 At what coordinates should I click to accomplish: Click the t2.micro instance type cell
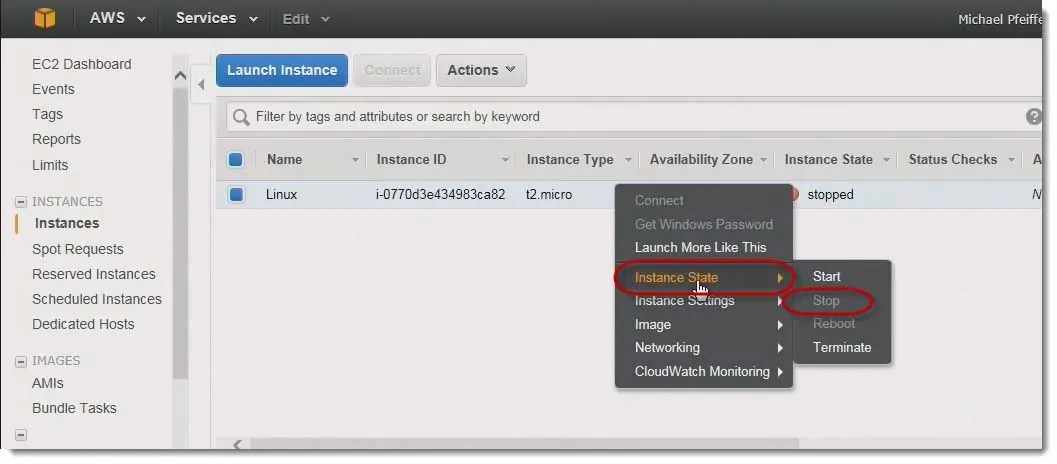pos(549,195)
